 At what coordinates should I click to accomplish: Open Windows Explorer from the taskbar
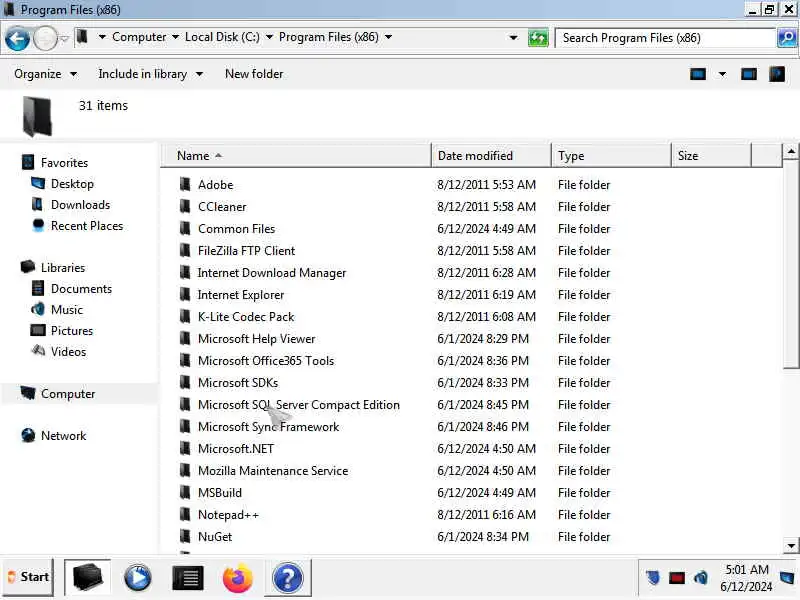point(87,578)
